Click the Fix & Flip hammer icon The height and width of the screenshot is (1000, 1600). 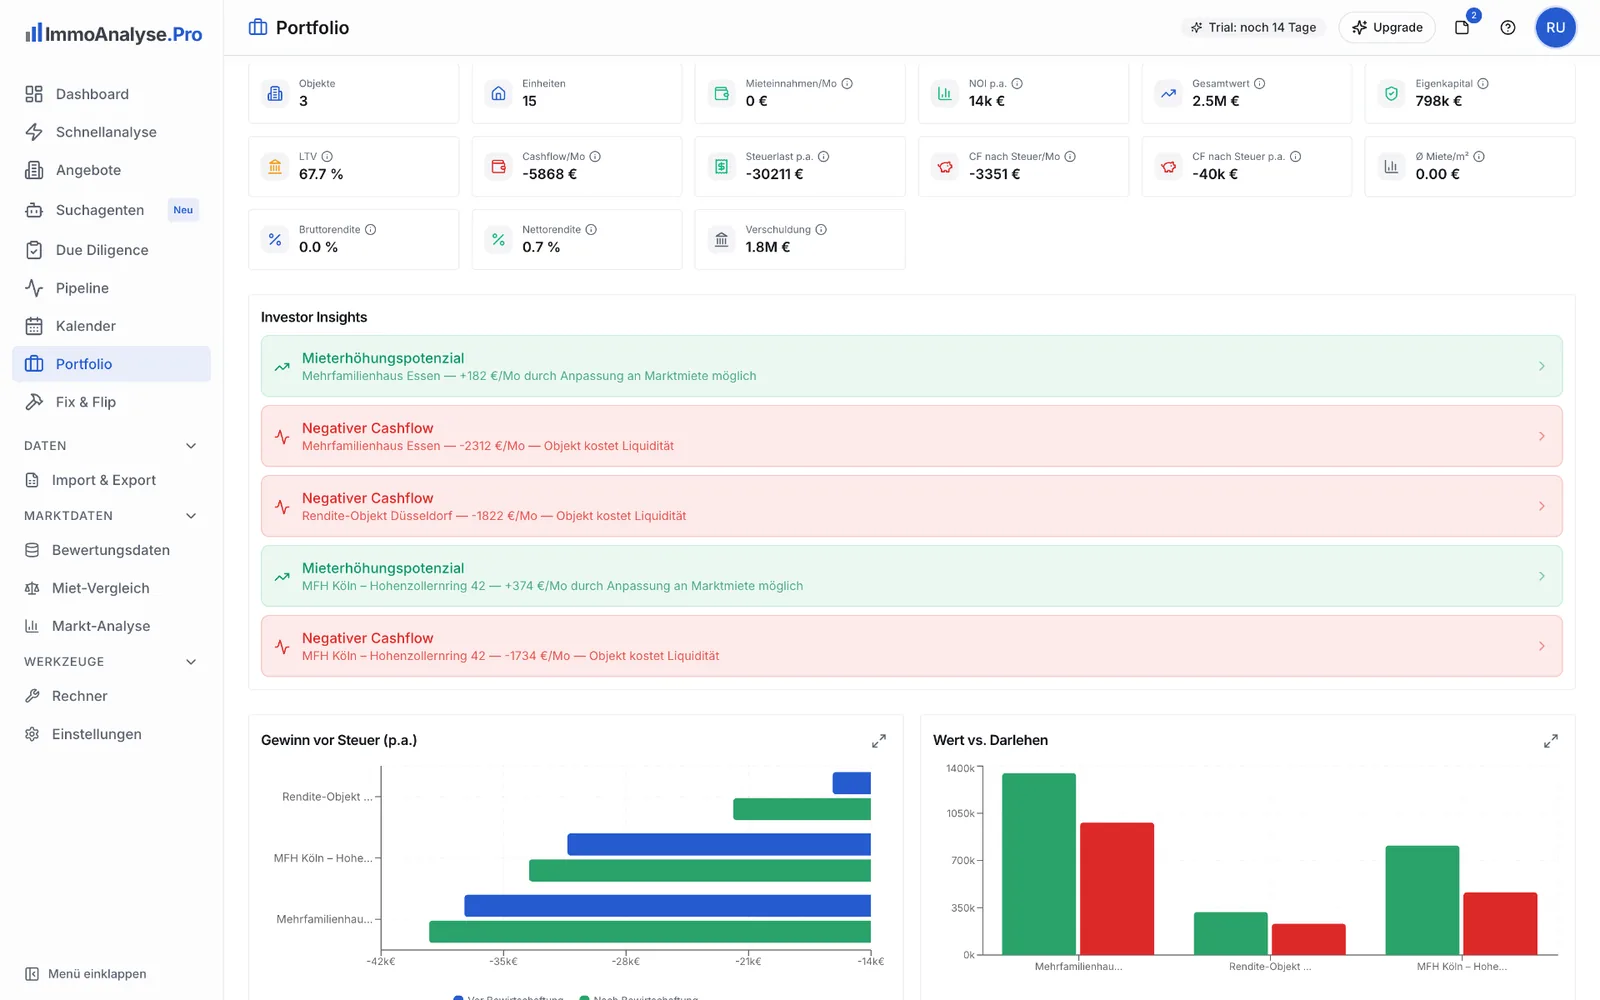[x=34, y=402]
